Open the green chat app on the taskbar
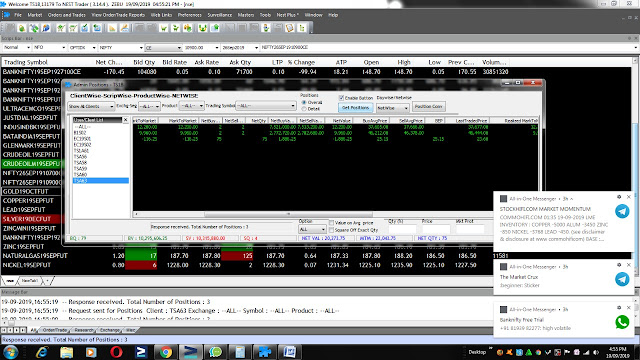The image size is (640, 360). coord(216,352)
